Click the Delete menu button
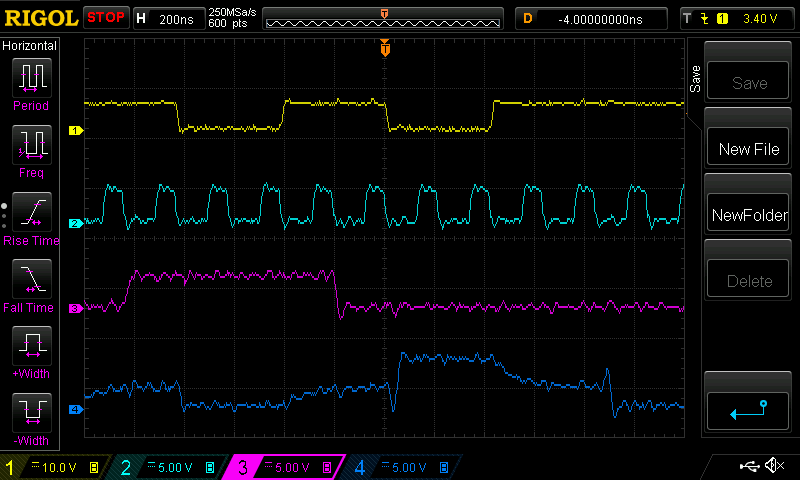 [748, 279]
